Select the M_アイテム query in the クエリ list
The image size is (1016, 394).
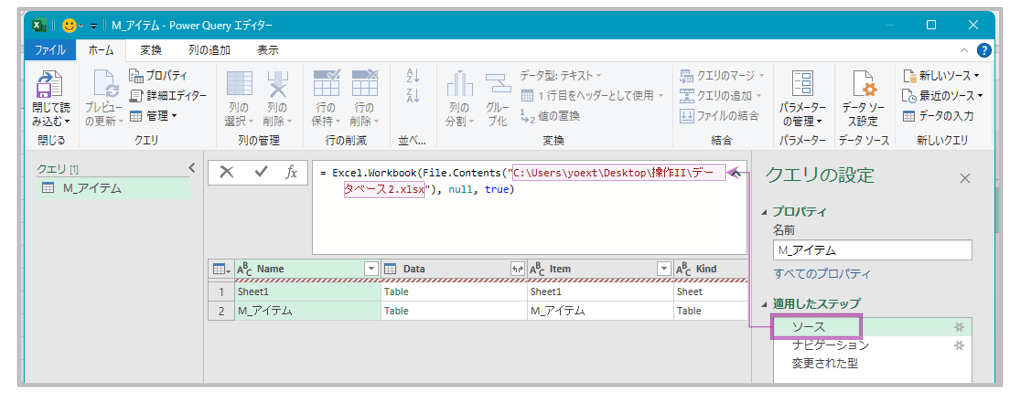pyautogui.click(x=113, y=189)
